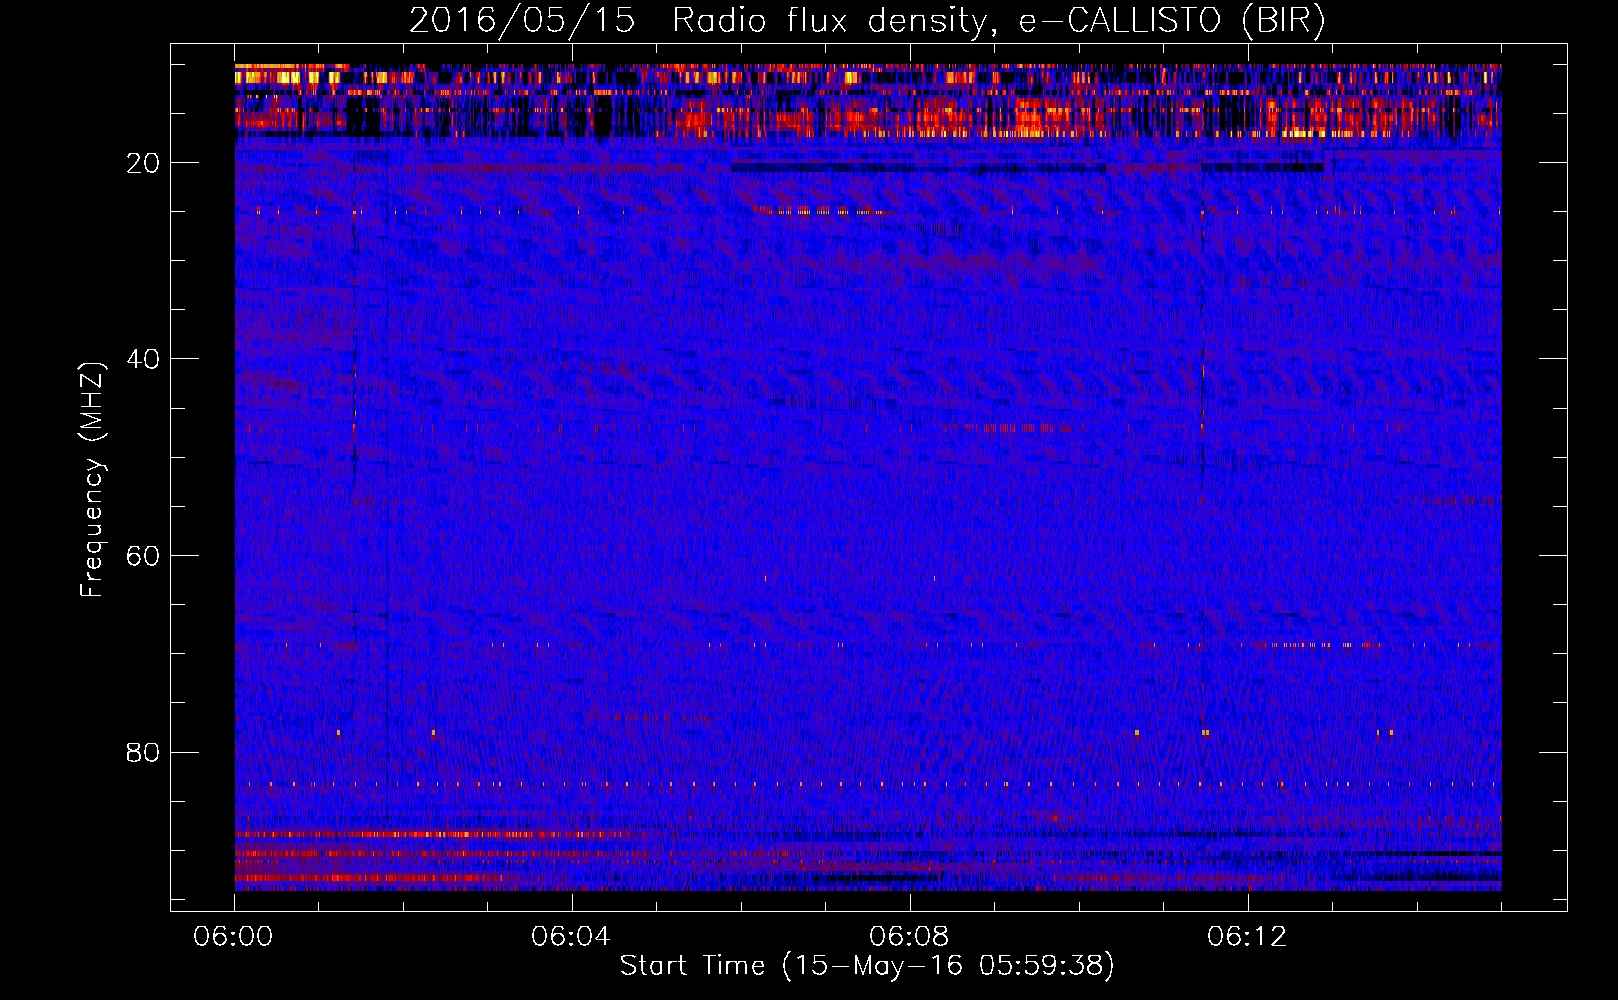Click the 06:08 time tick label

tap(909, 937)
